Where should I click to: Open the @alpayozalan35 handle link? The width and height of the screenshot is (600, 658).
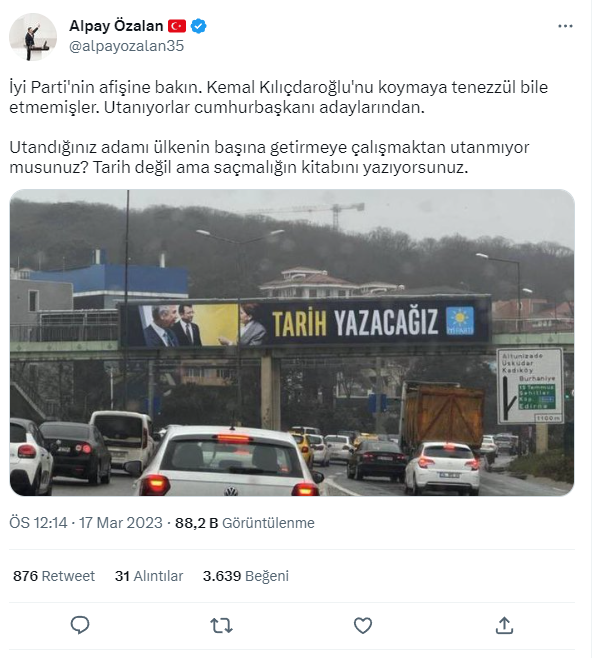126,46
